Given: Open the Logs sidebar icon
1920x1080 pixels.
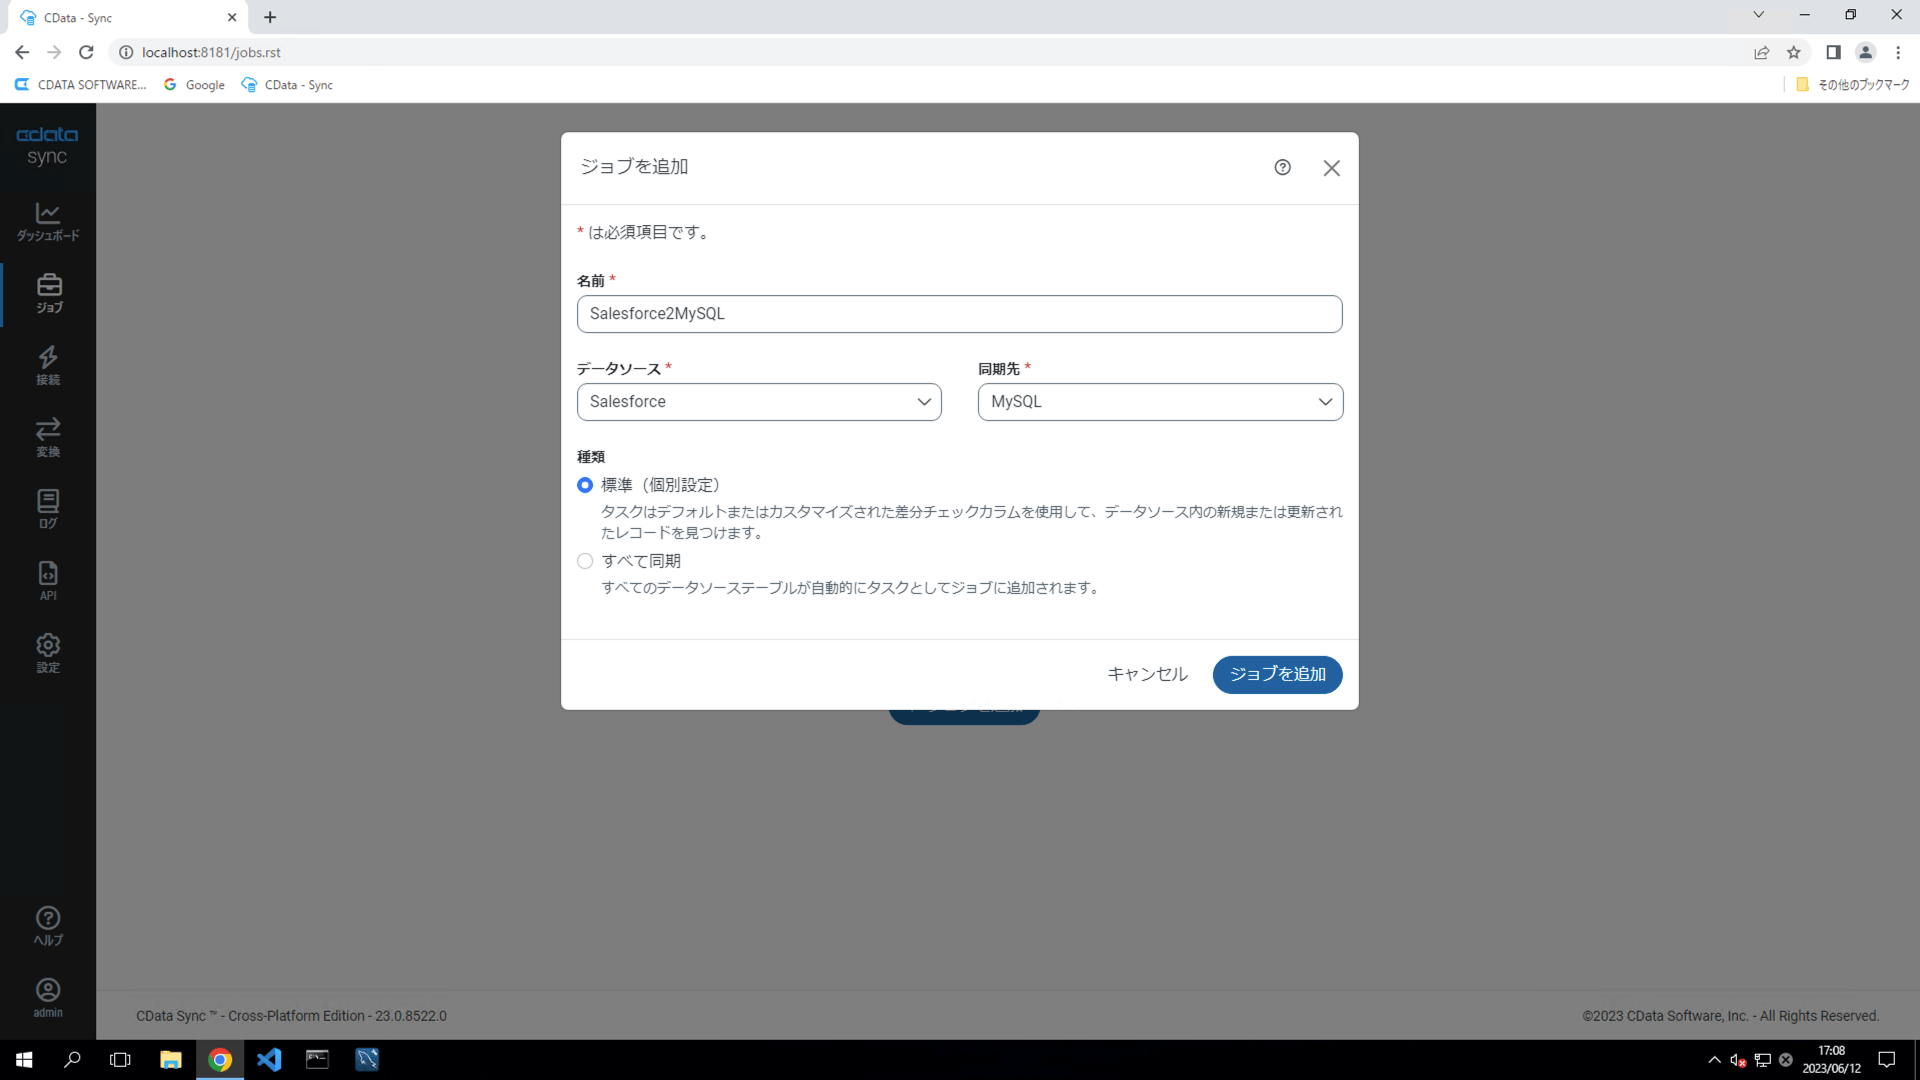Looking at the screenshot, I should [x=48, y=509].
